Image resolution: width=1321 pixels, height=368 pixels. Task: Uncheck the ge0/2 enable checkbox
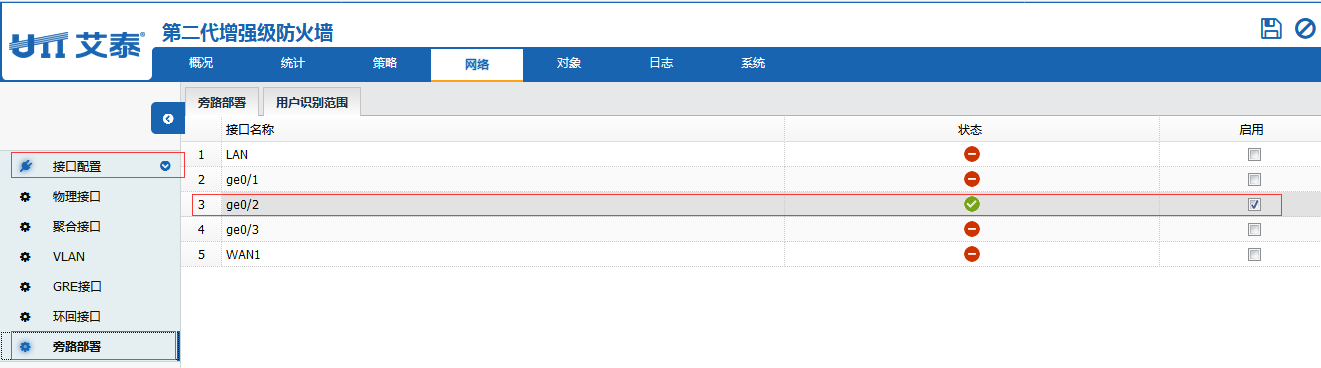coord(1254,204)
